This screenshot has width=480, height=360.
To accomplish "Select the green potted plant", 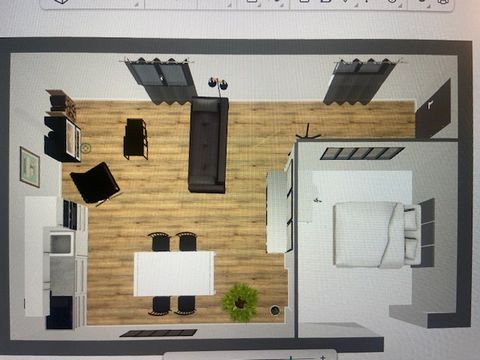I will point(241,302).
